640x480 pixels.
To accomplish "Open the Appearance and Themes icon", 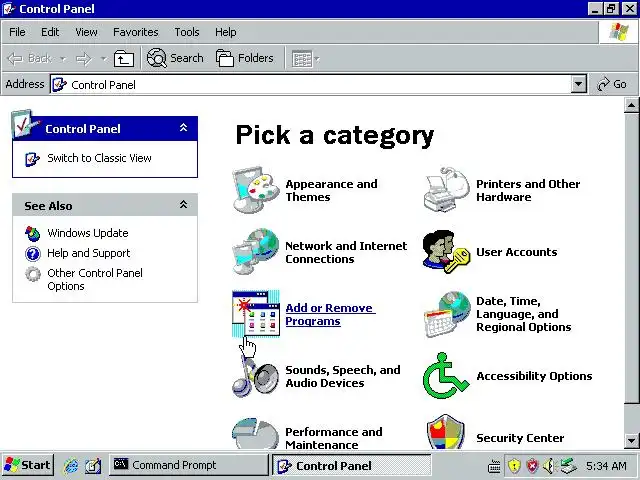I will [256, 190].
